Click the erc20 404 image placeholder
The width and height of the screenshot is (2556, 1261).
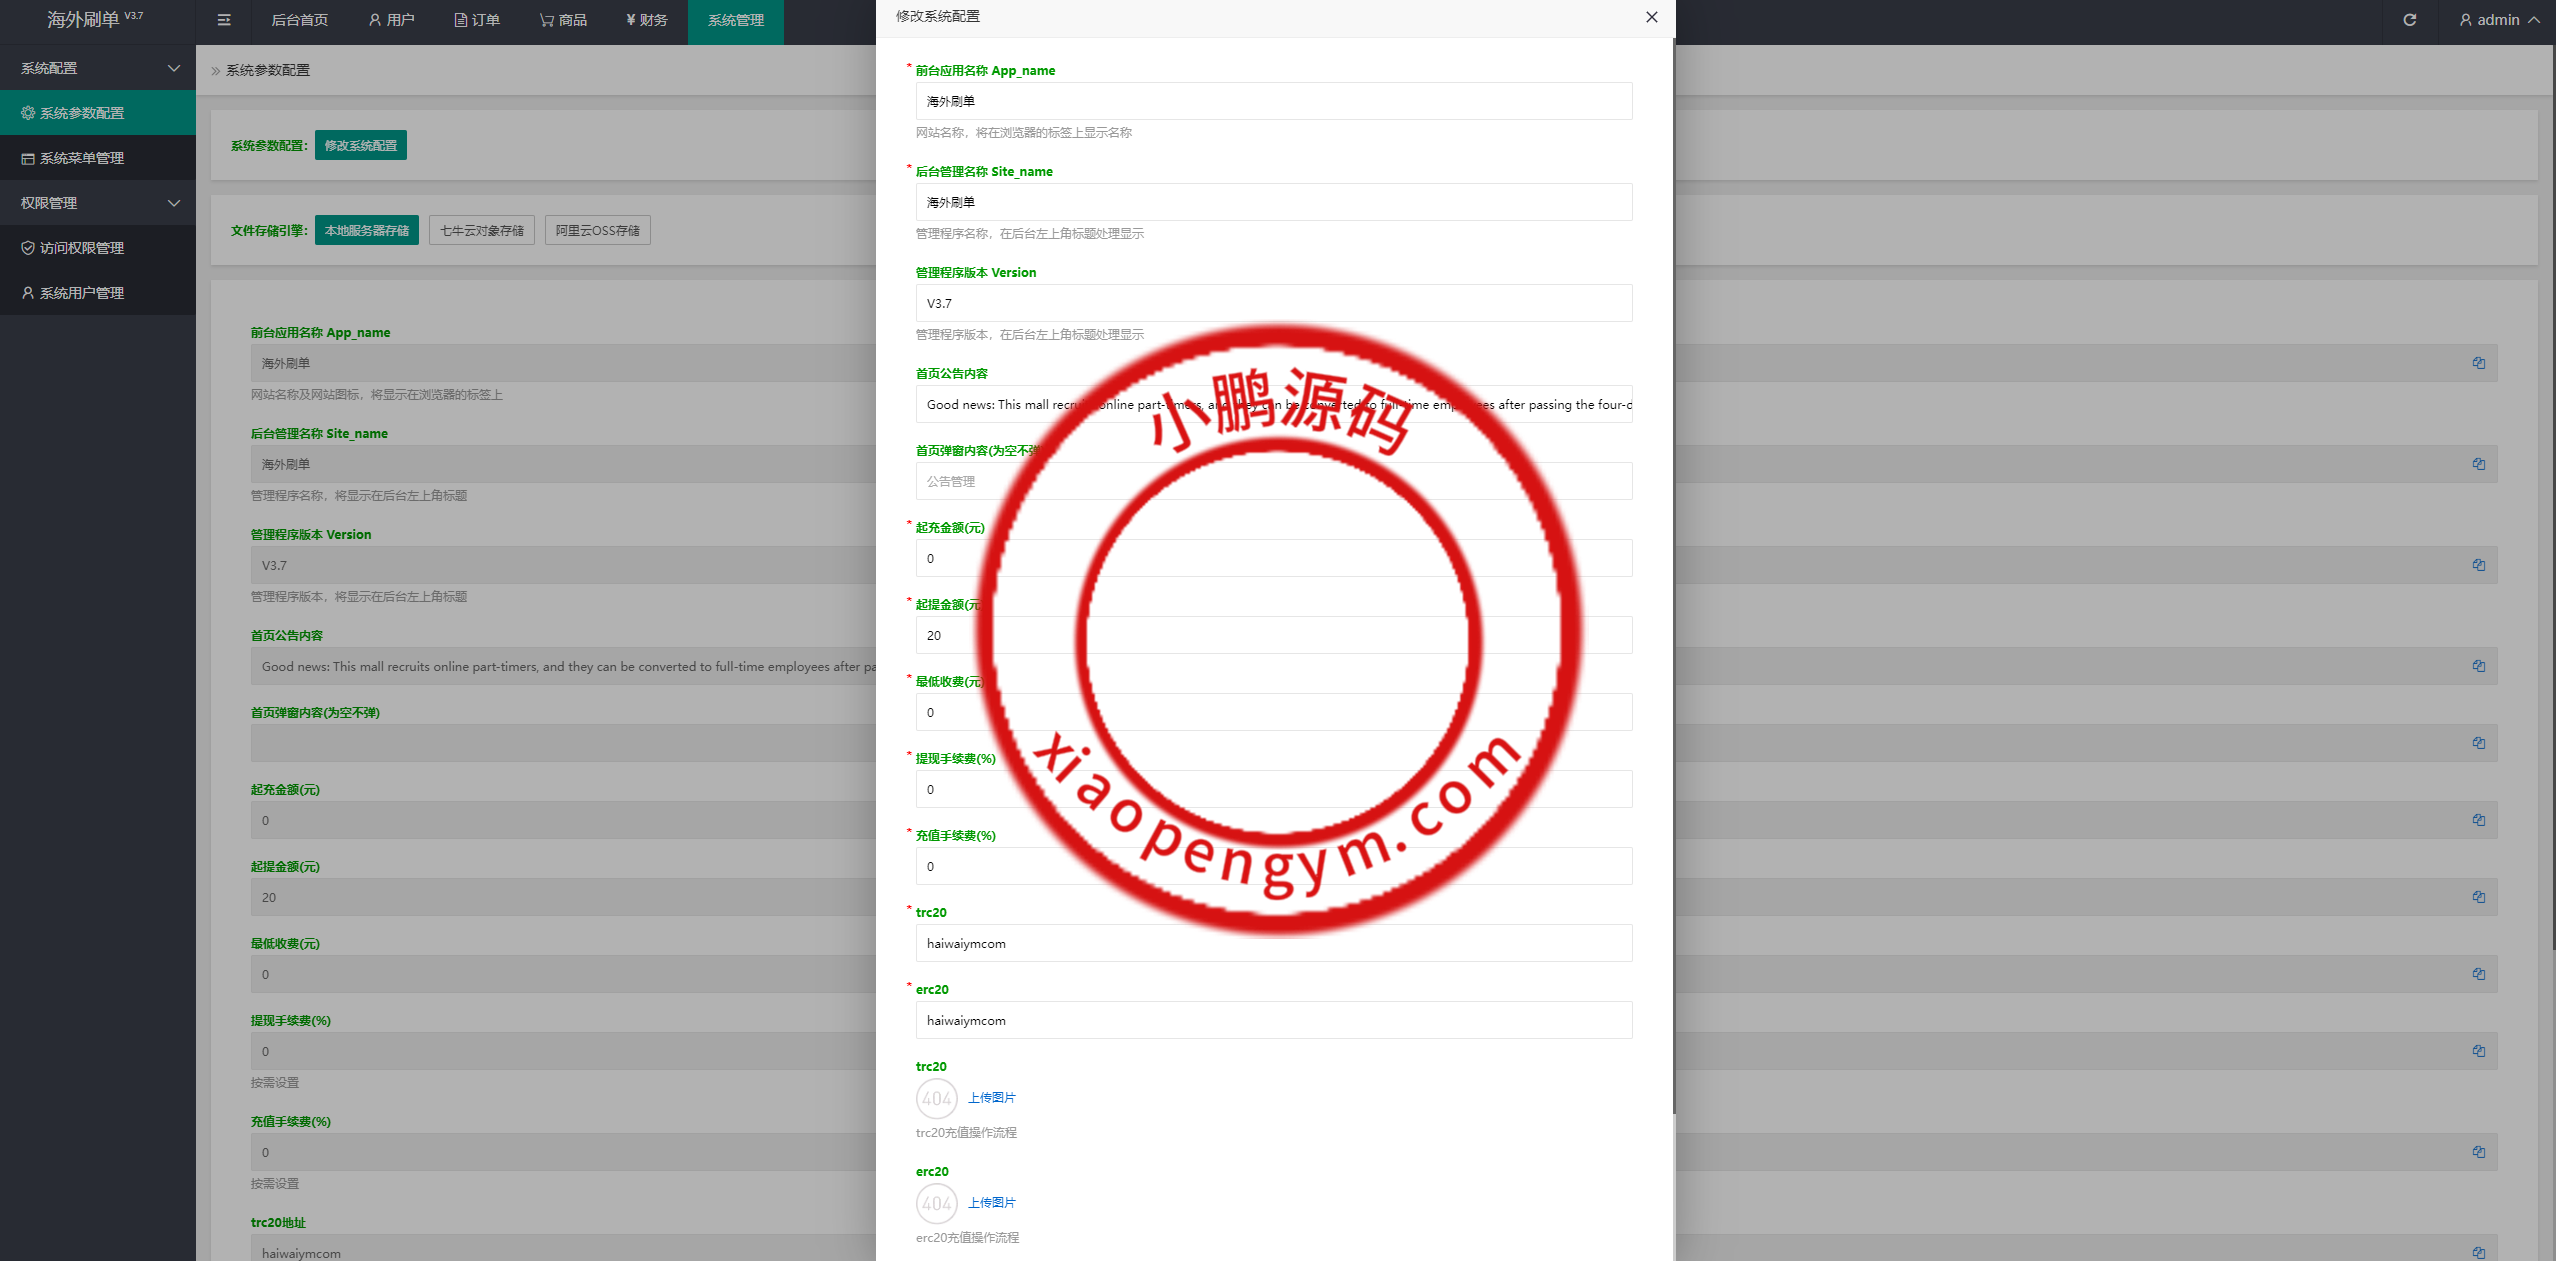pyautogui.click(x=937, y=1204)
